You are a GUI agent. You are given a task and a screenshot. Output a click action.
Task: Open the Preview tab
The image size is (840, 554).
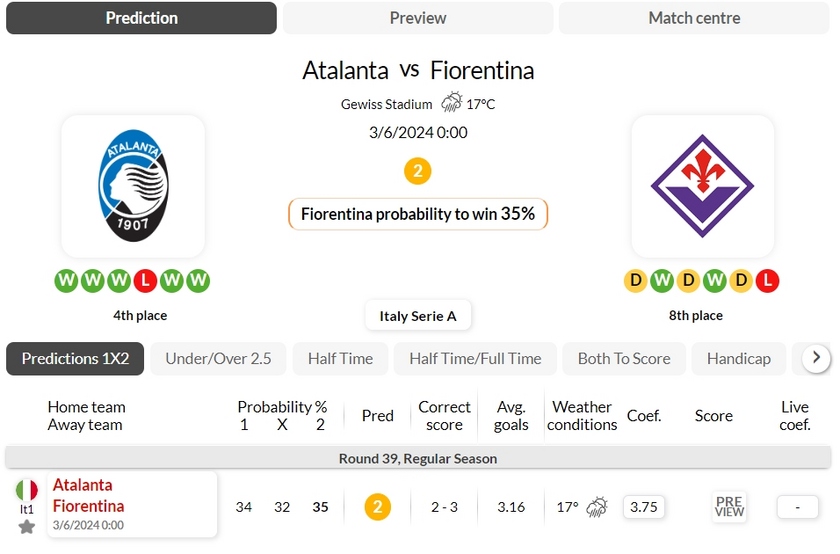(418, 18)
